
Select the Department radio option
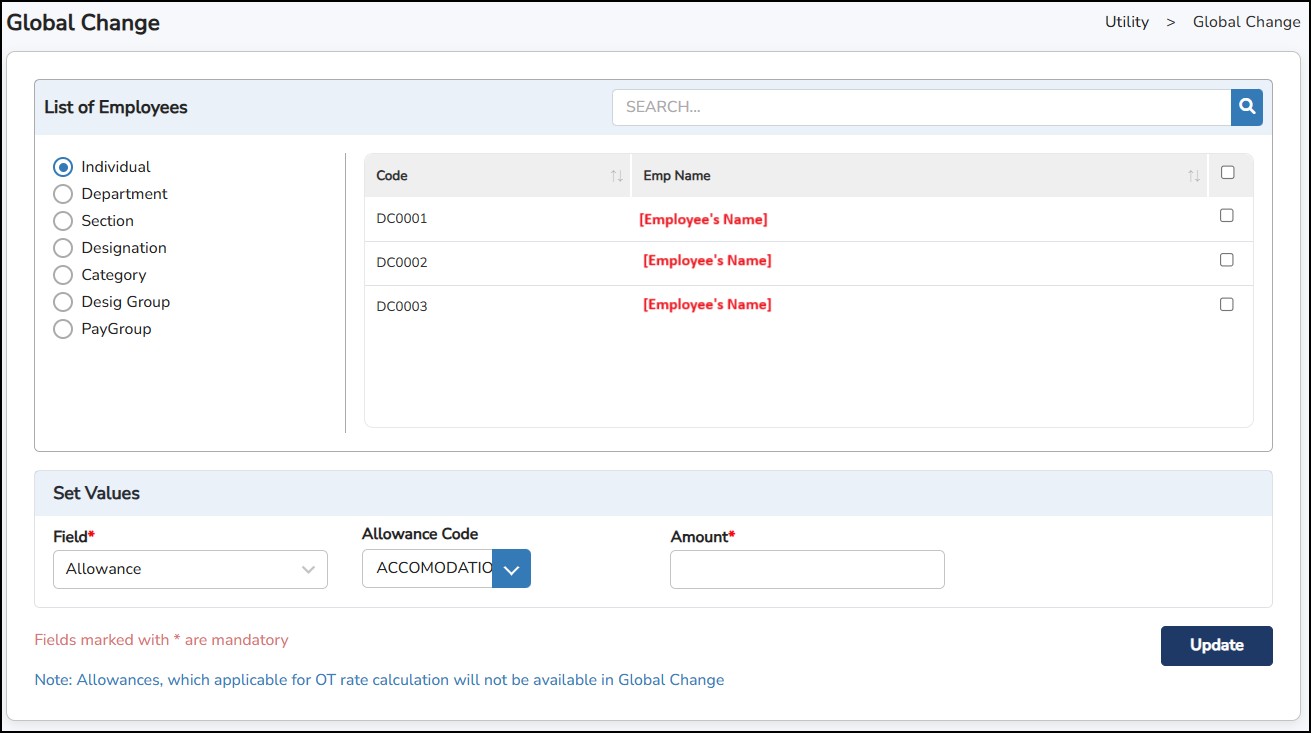click(x=63, y=194)
